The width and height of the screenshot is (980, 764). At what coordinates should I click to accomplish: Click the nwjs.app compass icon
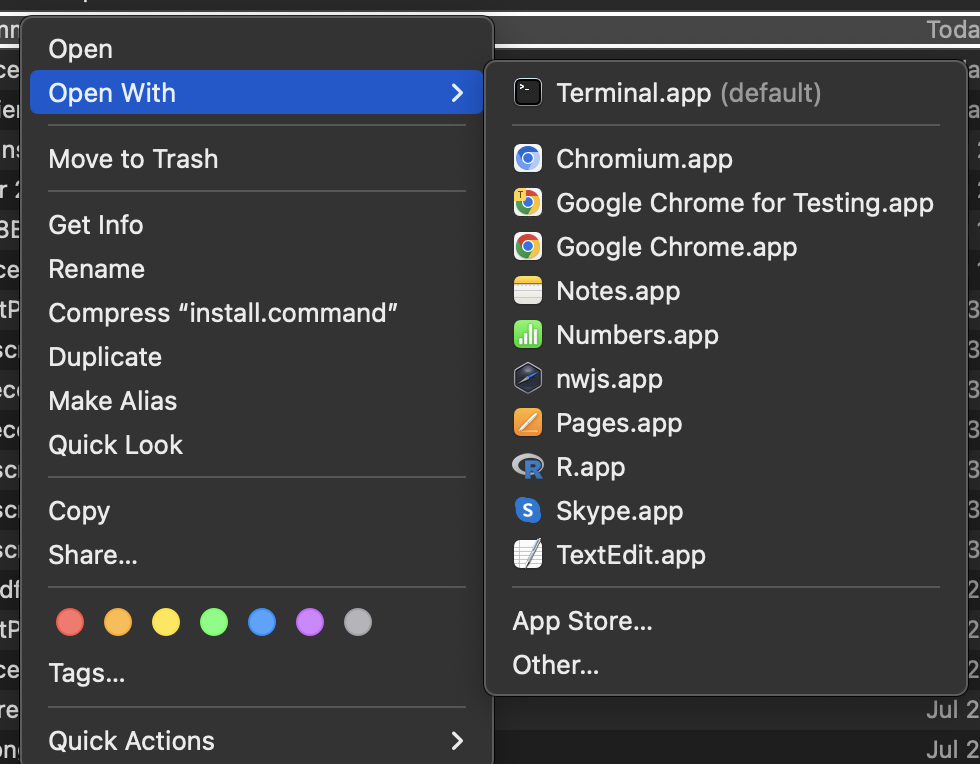click(528, 379)
